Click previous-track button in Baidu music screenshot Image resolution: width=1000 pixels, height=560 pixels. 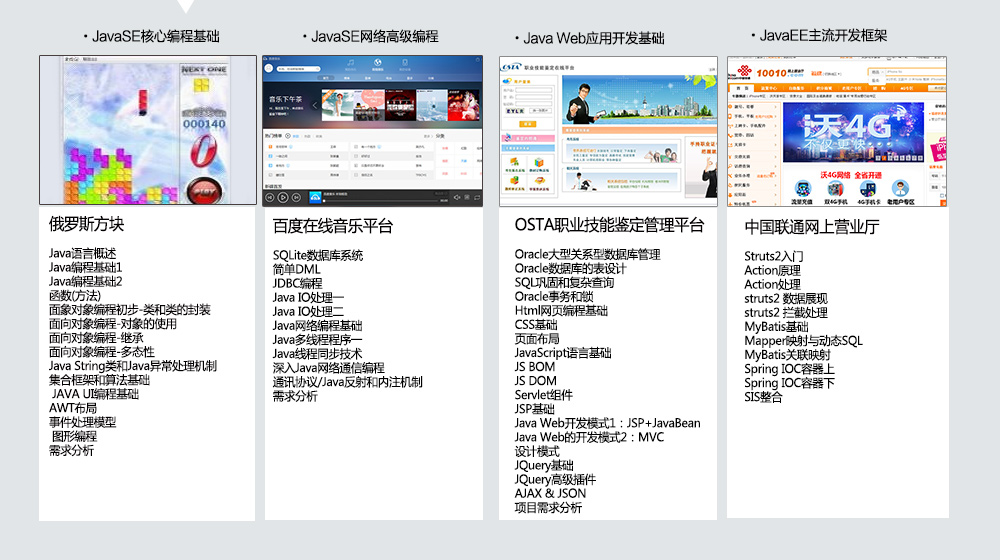pos(270,198)
